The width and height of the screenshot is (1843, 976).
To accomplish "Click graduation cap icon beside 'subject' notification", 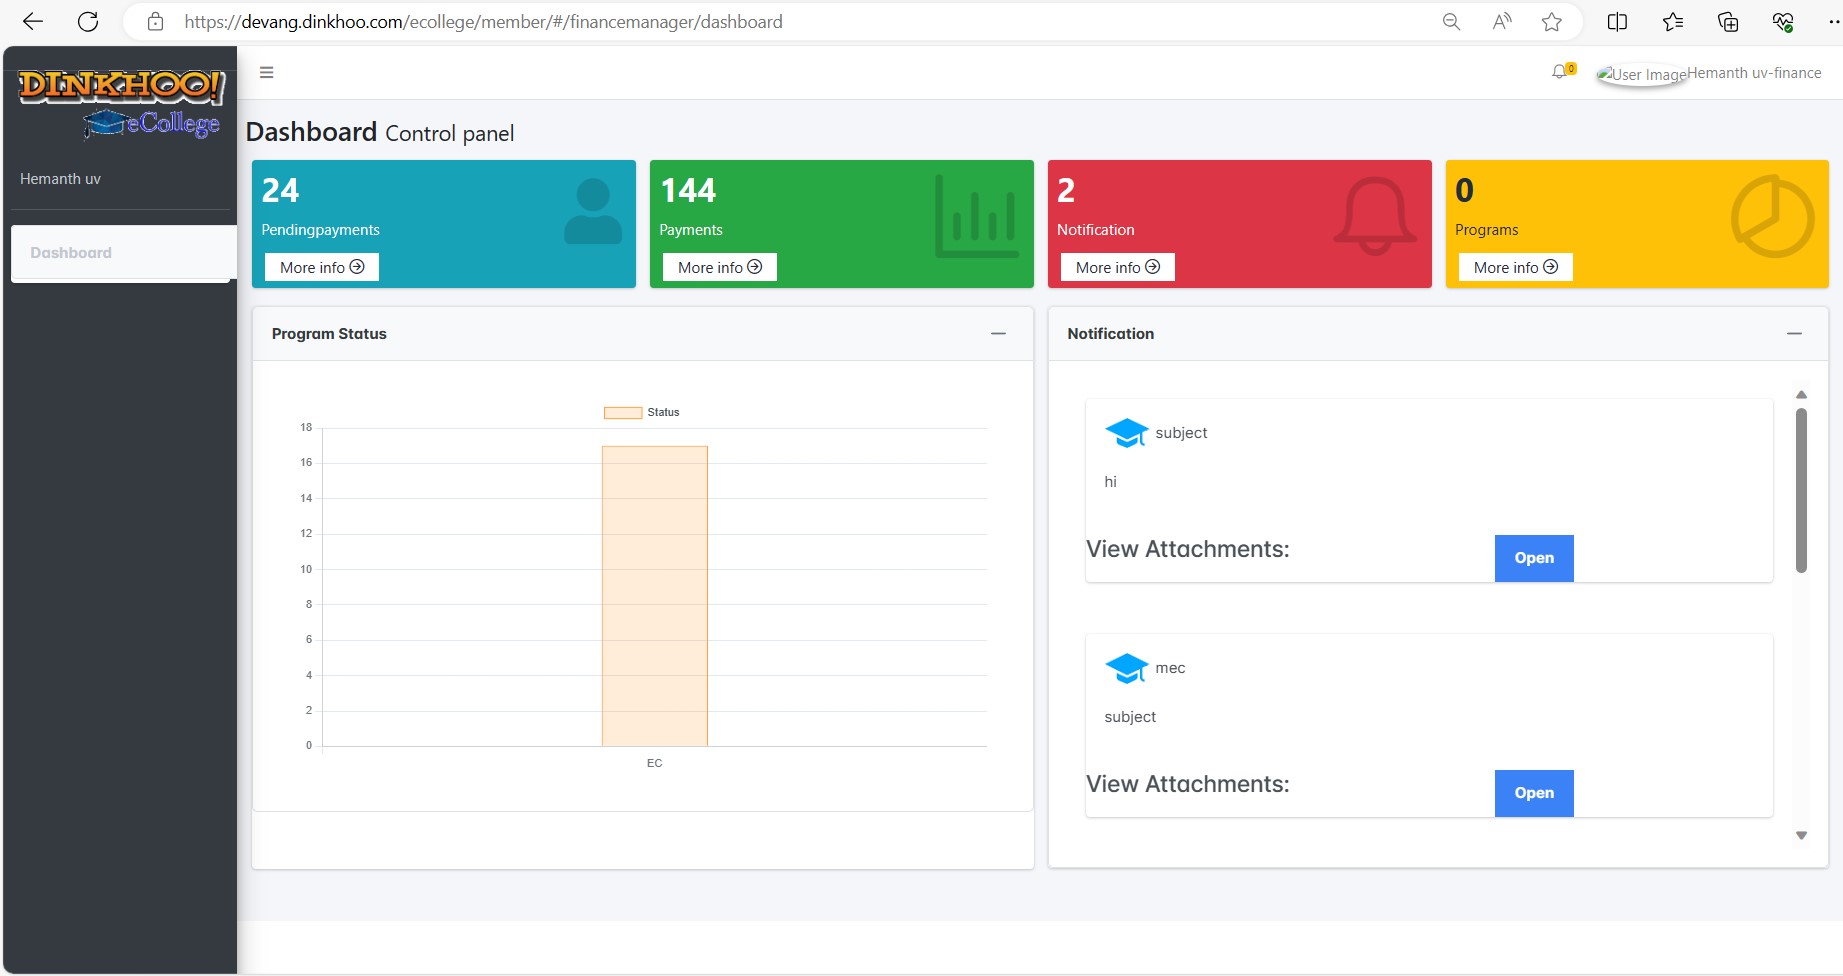I will [x=1126, y=433].
